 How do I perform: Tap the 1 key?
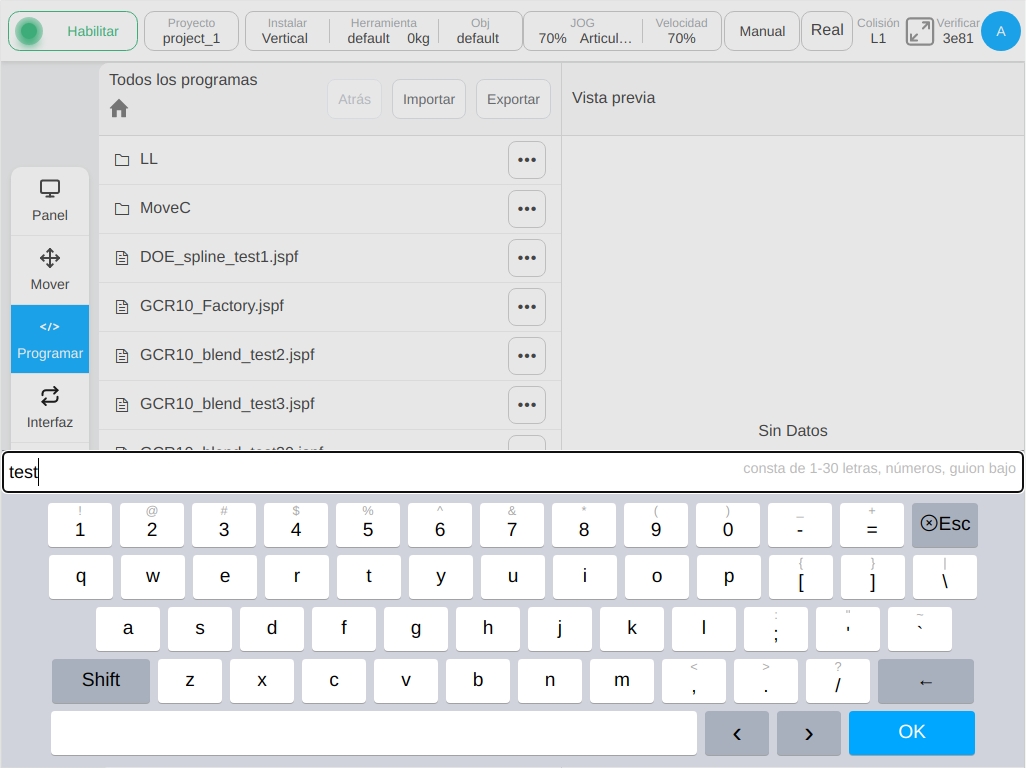80,525
